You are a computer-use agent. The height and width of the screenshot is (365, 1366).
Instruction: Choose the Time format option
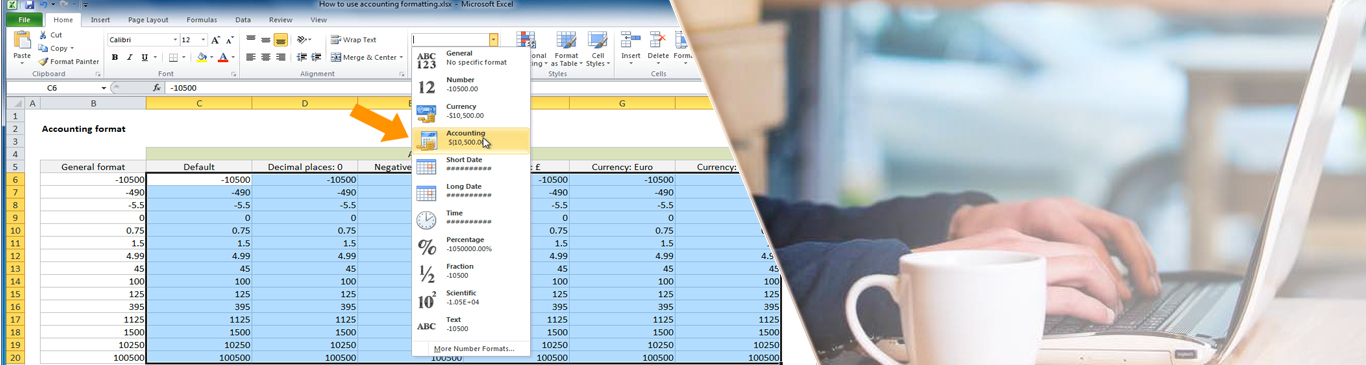470,220
